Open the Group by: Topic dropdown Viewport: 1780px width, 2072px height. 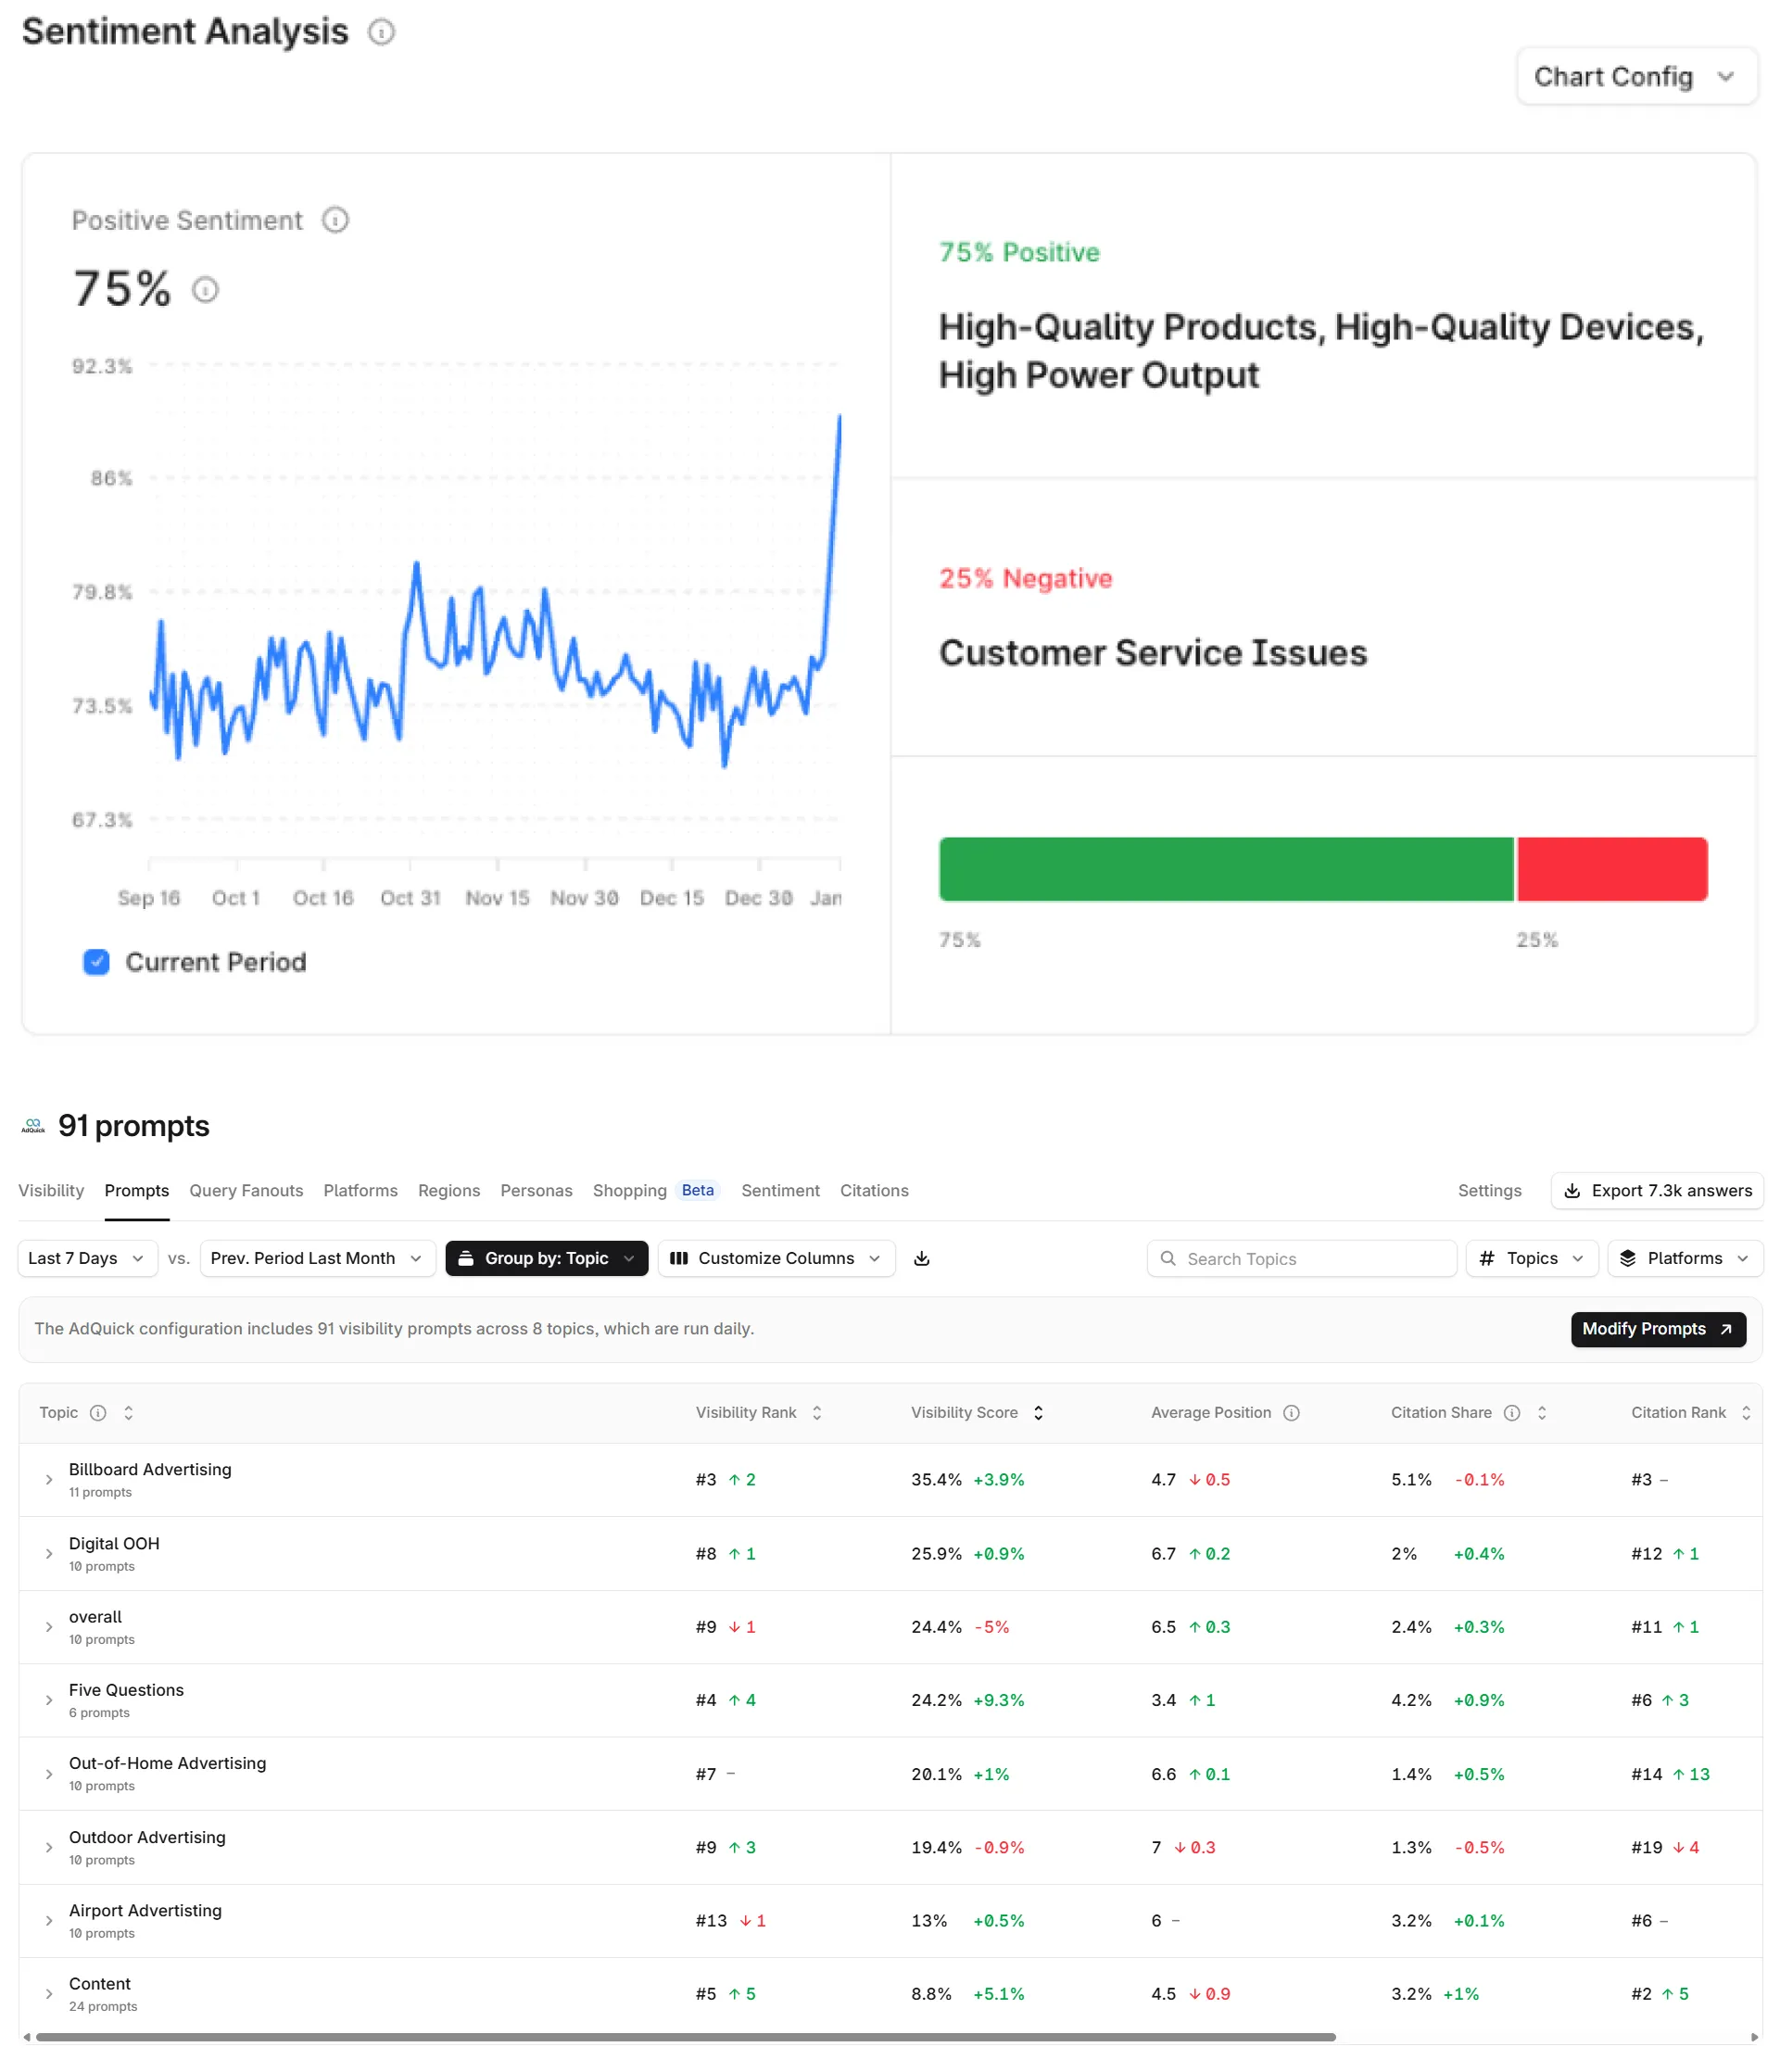click(x=546, y=1258)
